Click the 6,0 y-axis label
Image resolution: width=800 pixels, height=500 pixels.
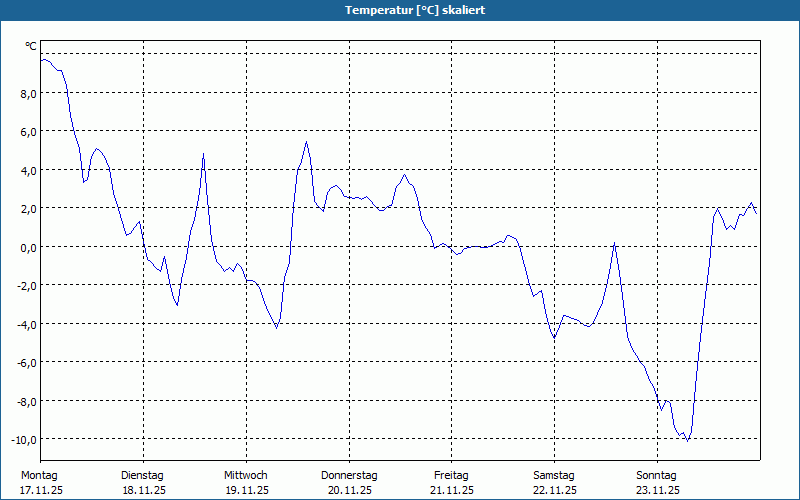(28, 132)
